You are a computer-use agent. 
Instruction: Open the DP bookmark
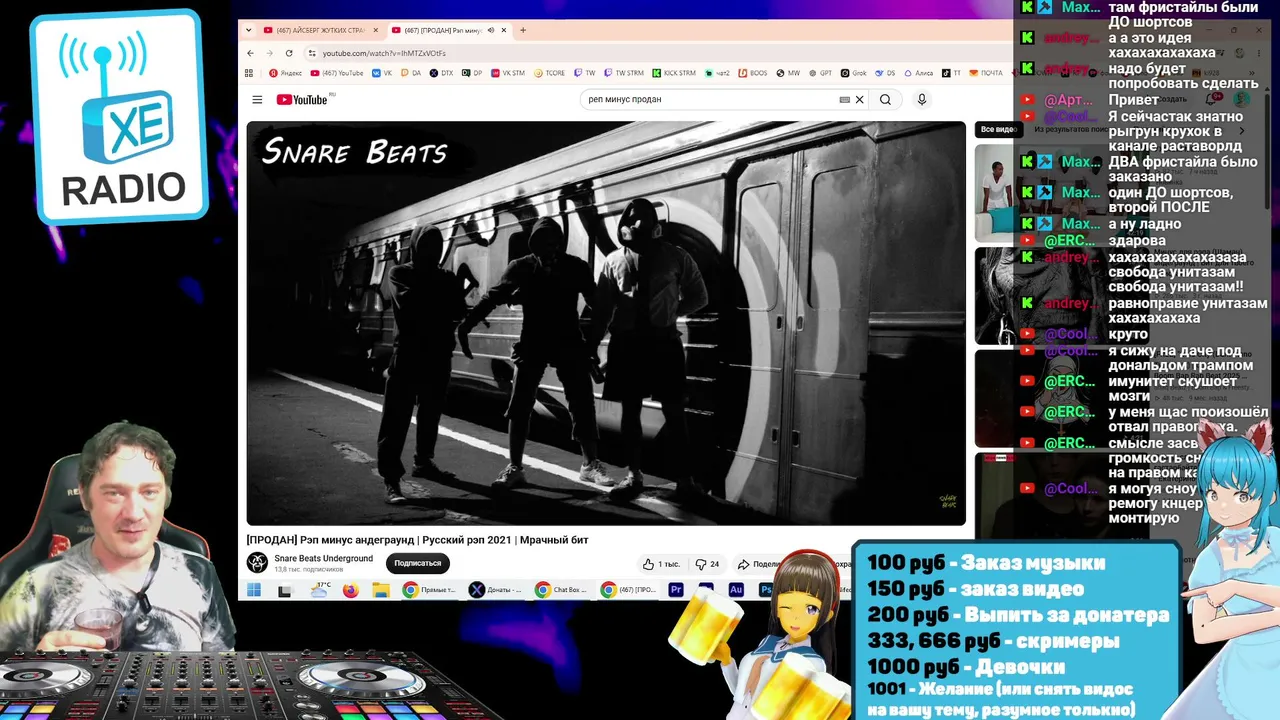coord(472,73)
